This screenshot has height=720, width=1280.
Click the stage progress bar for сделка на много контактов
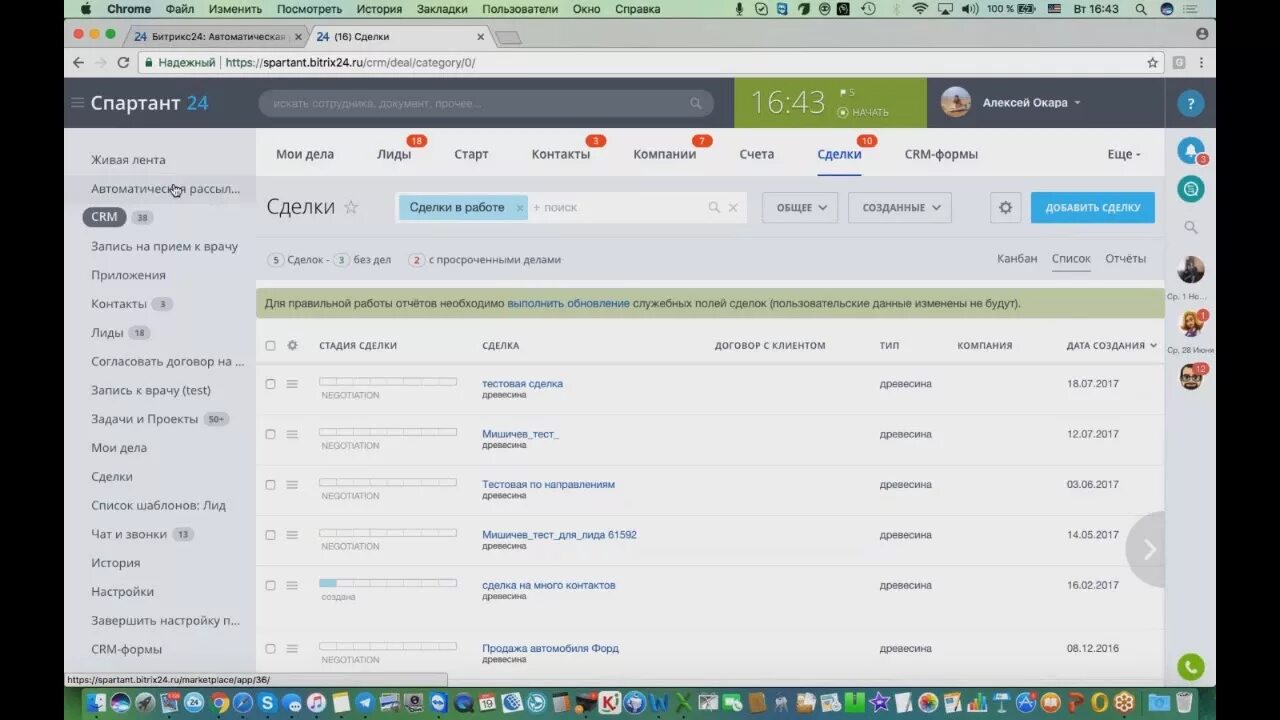point(388,582)
